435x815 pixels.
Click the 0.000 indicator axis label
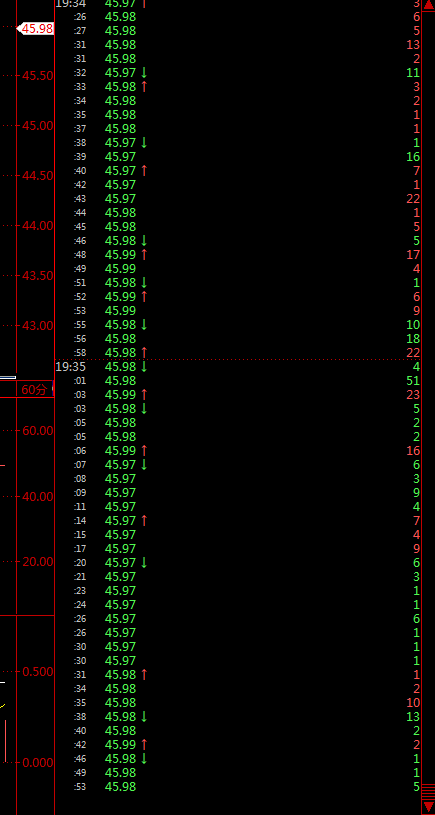tap(37, 763)
